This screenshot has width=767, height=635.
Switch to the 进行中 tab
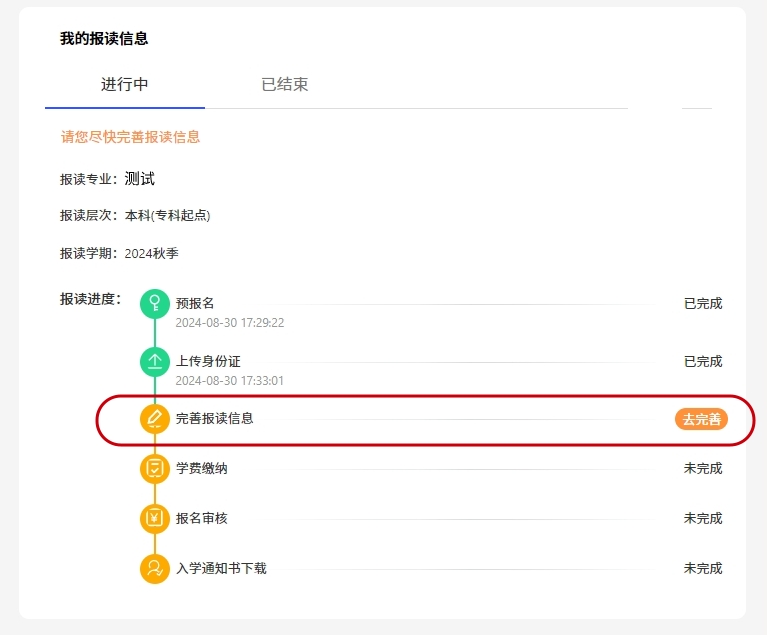[x=125, y=84]
